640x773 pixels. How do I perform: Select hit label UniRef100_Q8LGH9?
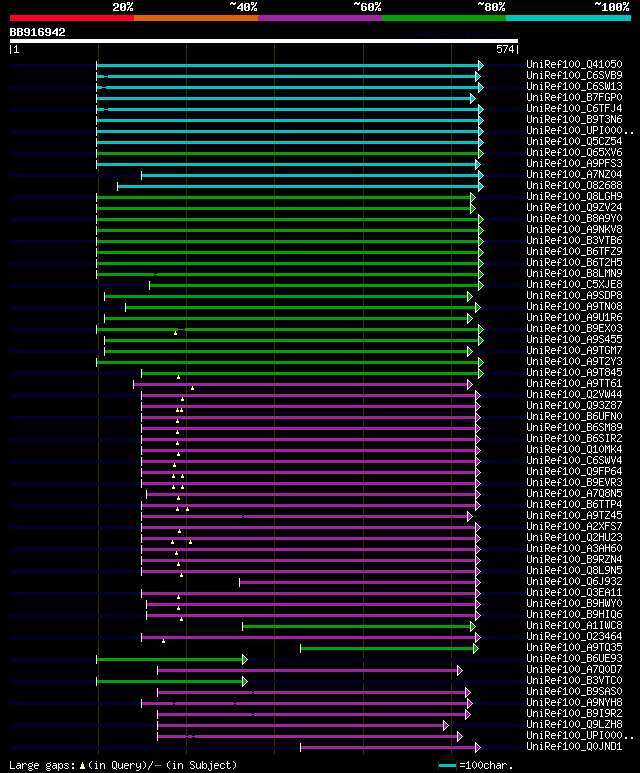point(574,196)
